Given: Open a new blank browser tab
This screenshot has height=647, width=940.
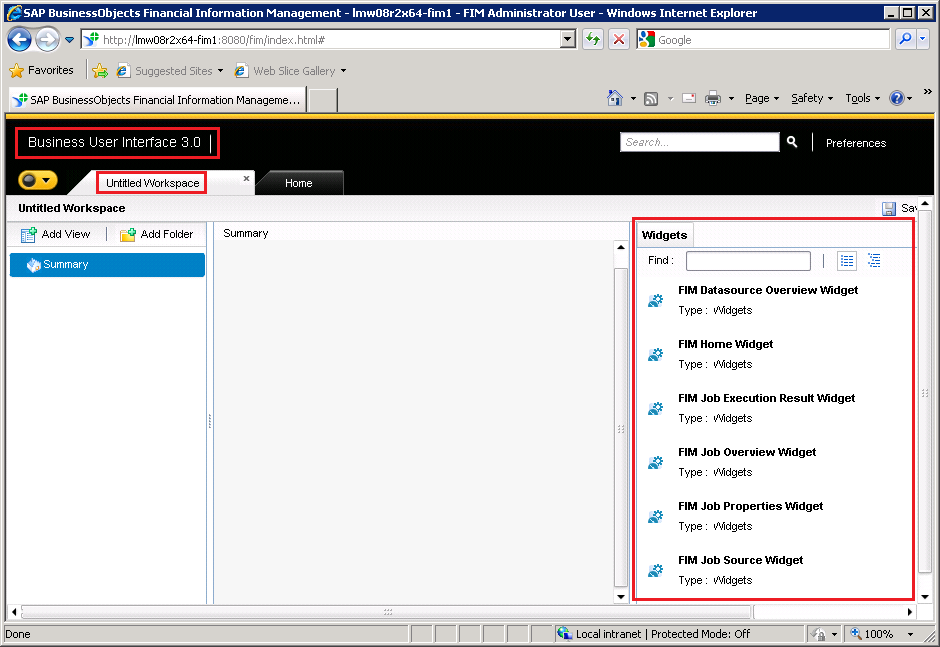Looking at the screenshot, I should 323,100.
